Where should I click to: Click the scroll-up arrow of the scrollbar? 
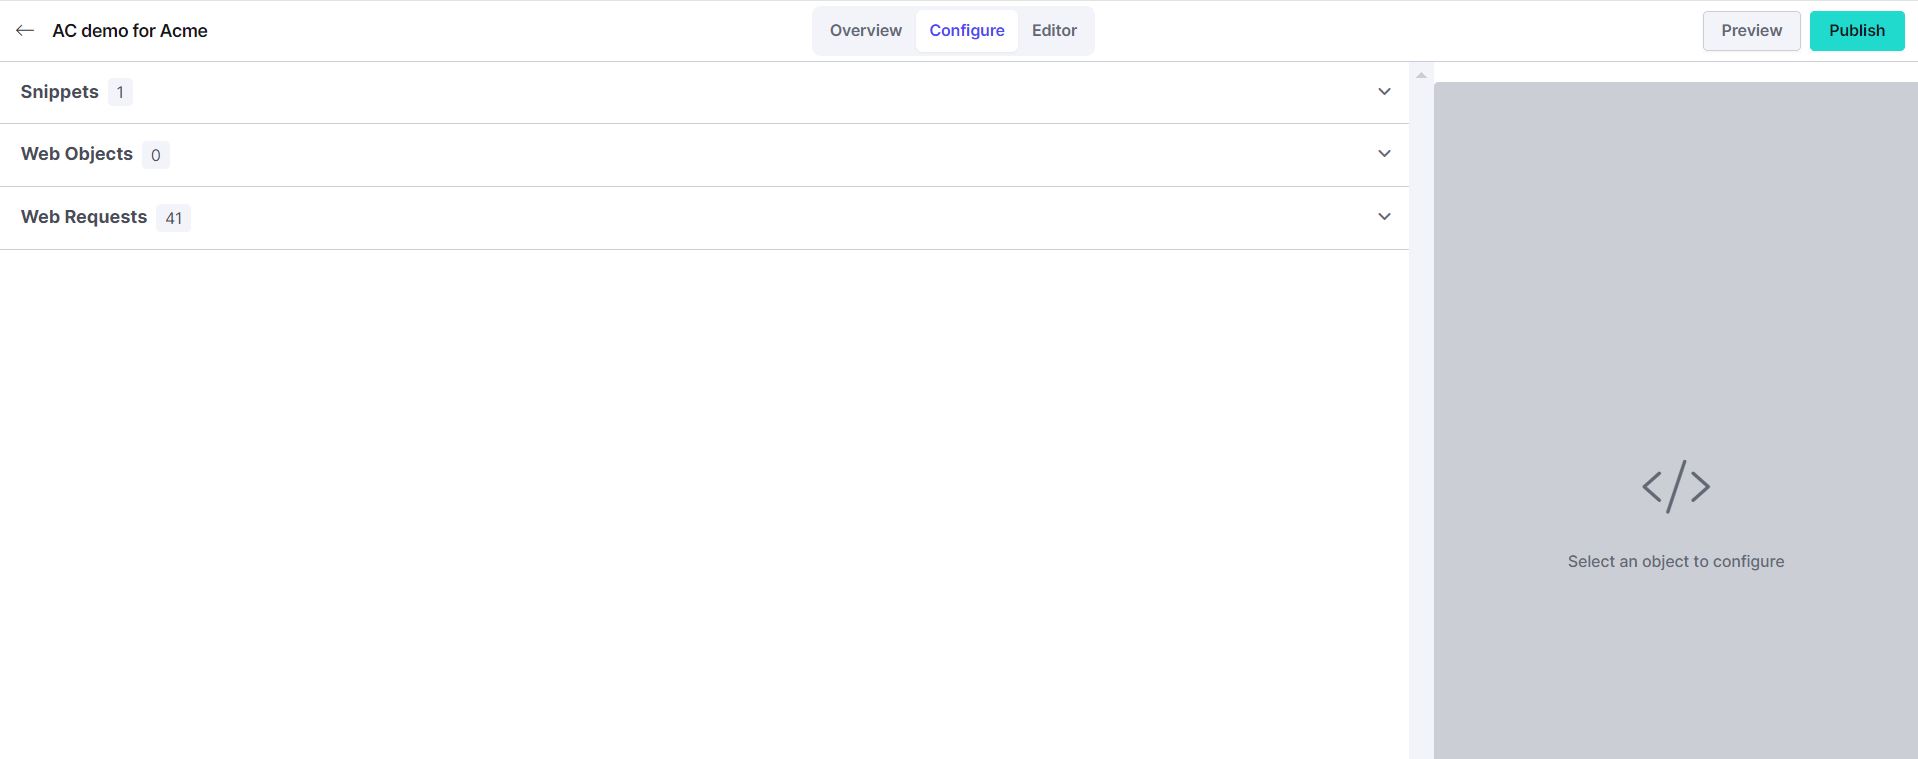(x=1421, y=76)
